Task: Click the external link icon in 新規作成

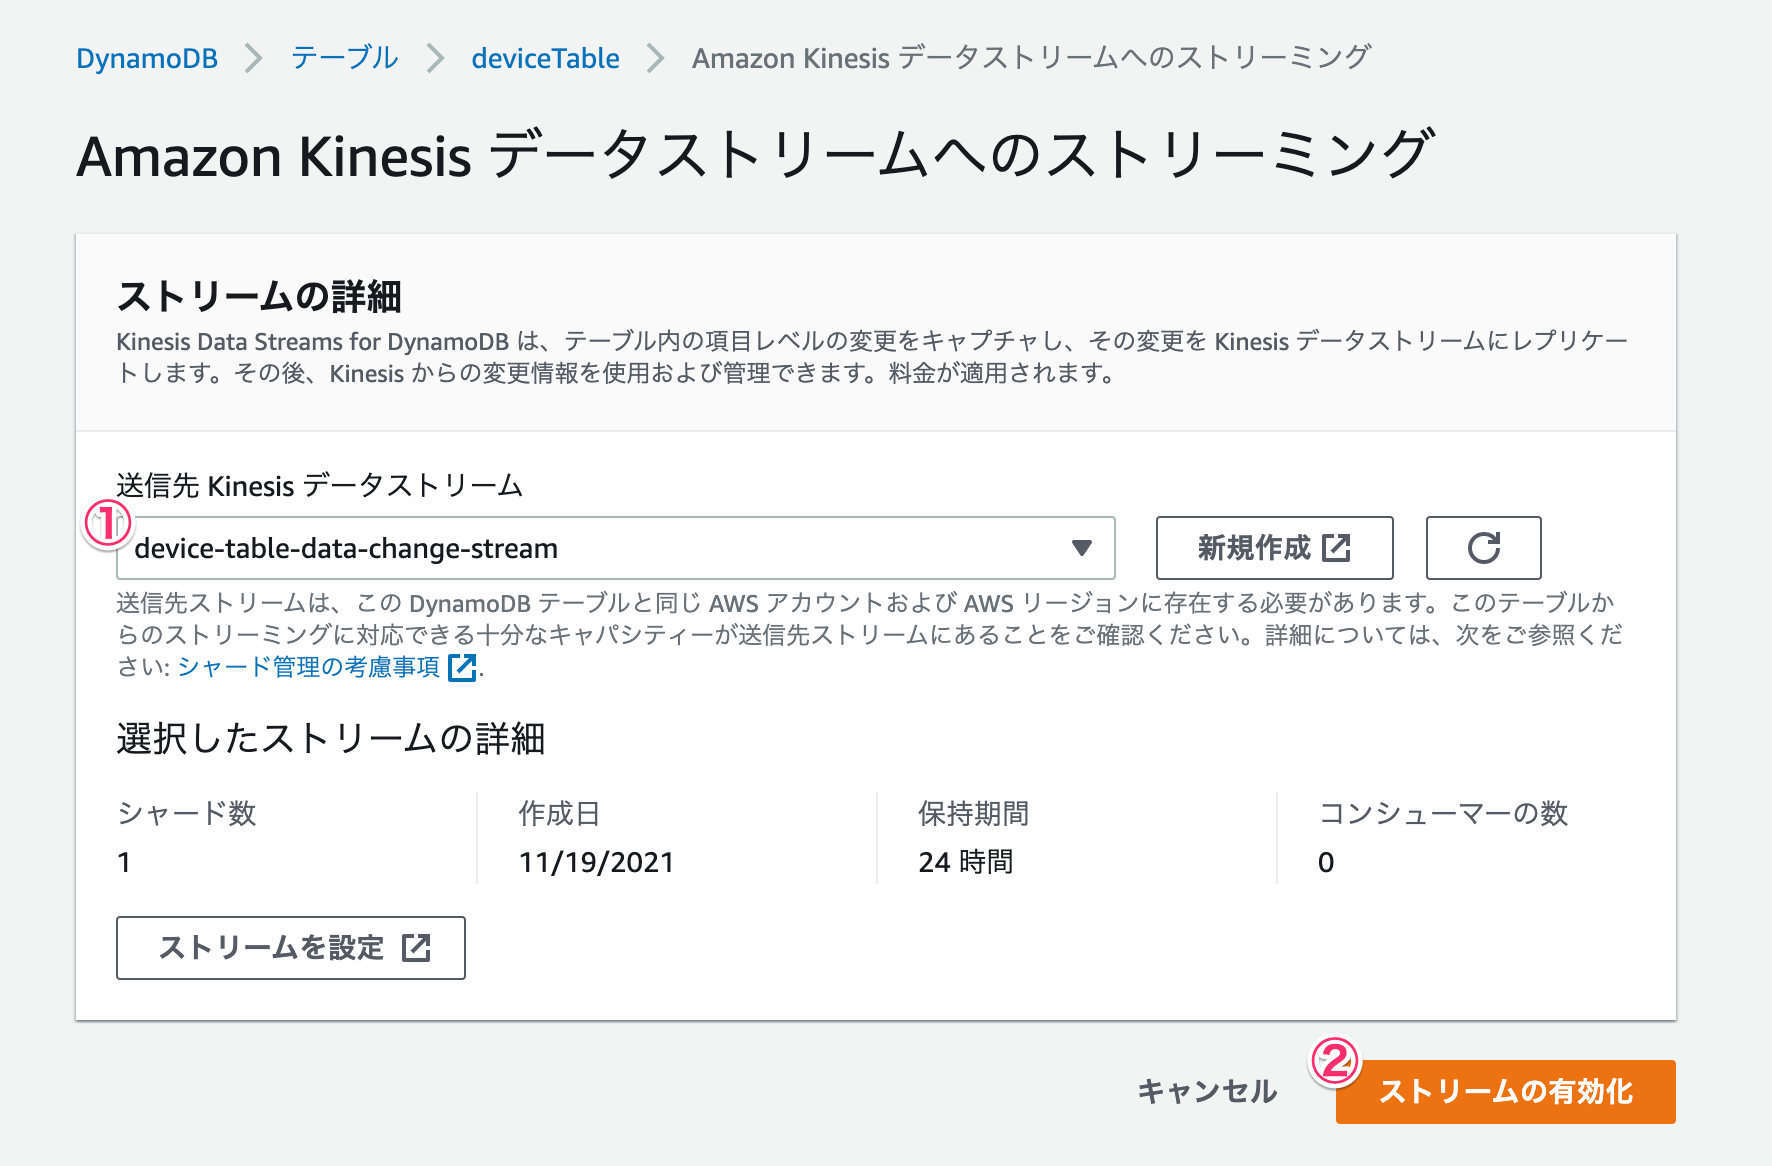Action: coord(1336,548)
